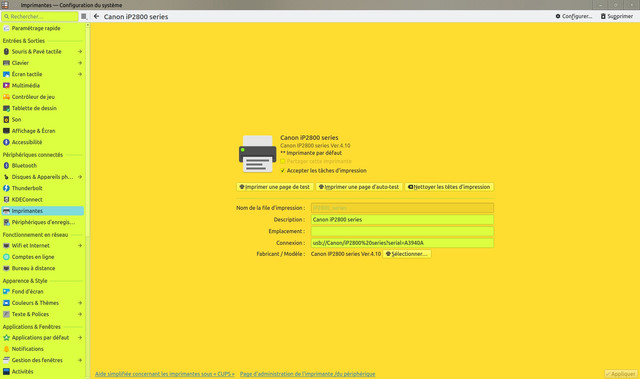Click Nettoyer les têtes d'impression button
Image resolution: width=640 pixels, height=379 pixels.
pos(449,187)
